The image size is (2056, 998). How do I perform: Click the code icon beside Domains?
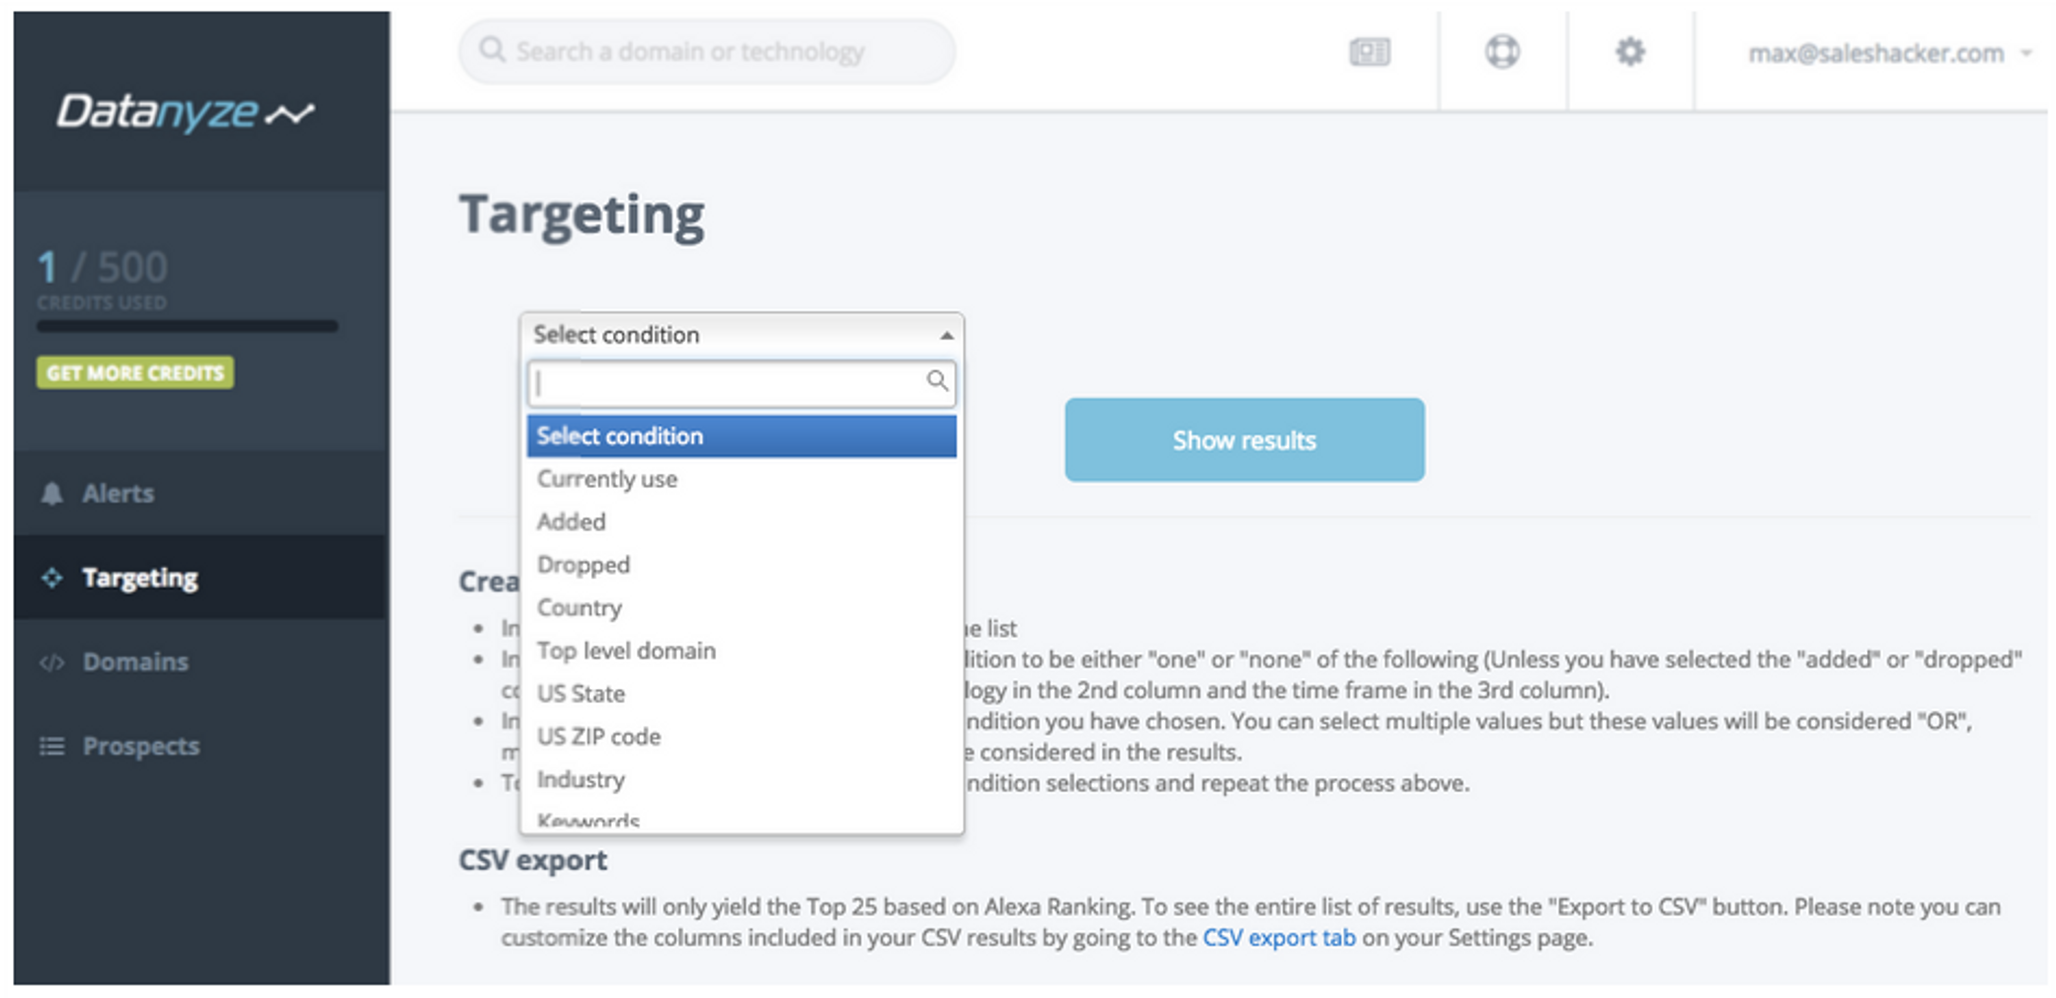[52, 662]
